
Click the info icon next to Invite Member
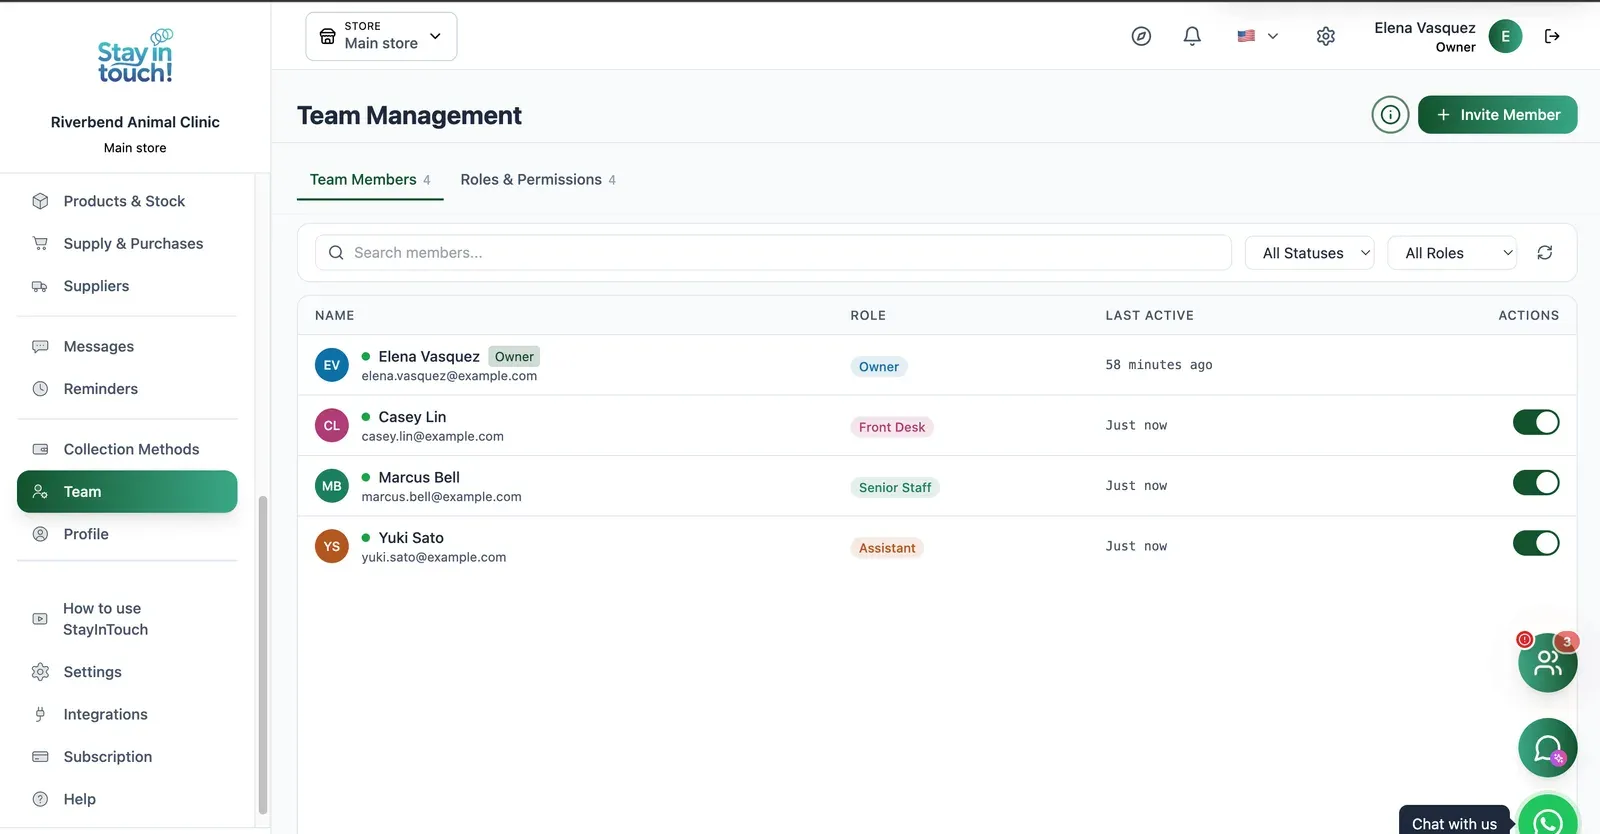[x=1390, y=115]
